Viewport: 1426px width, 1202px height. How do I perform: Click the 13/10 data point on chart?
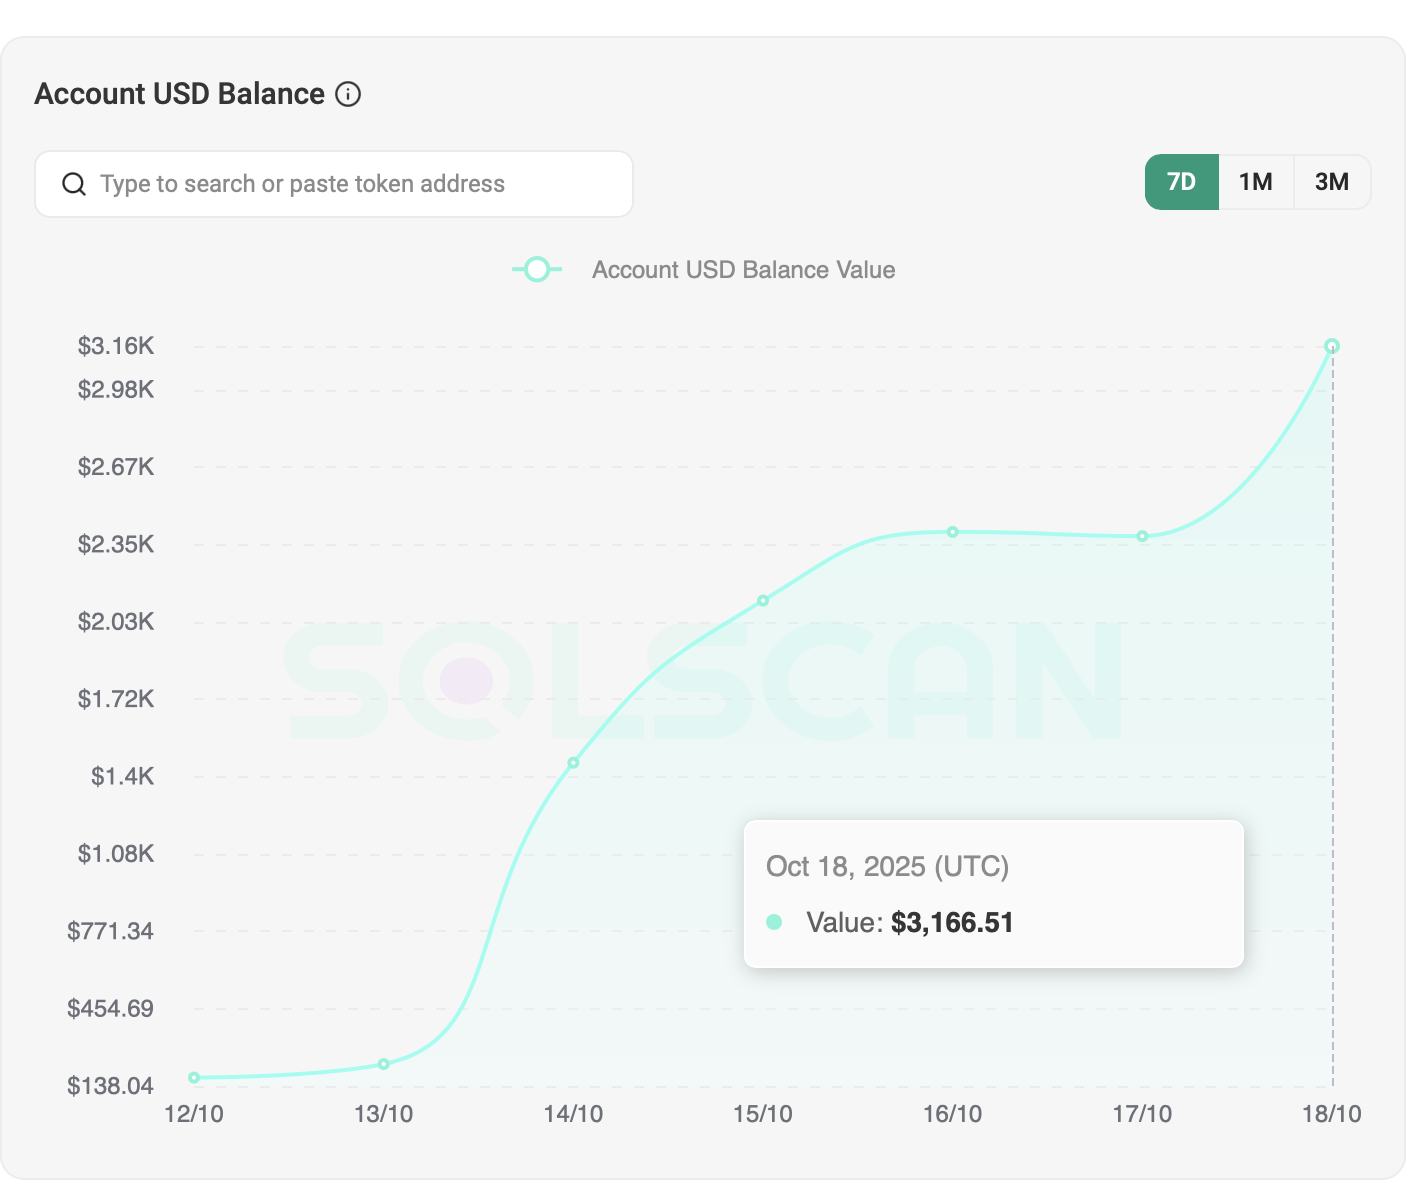[384, 1064]
